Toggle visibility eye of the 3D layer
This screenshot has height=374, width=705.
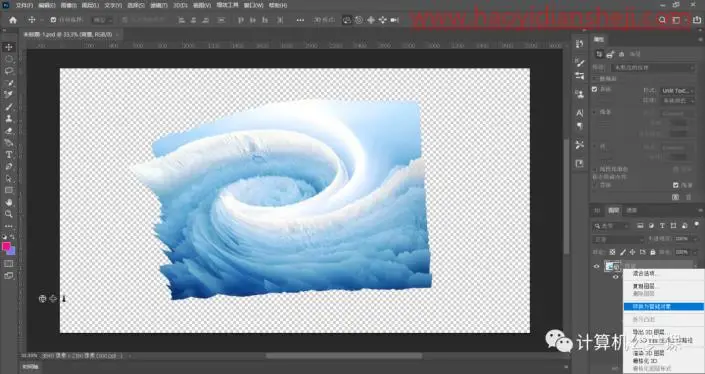pyautogui.click(x=596, y=266)
